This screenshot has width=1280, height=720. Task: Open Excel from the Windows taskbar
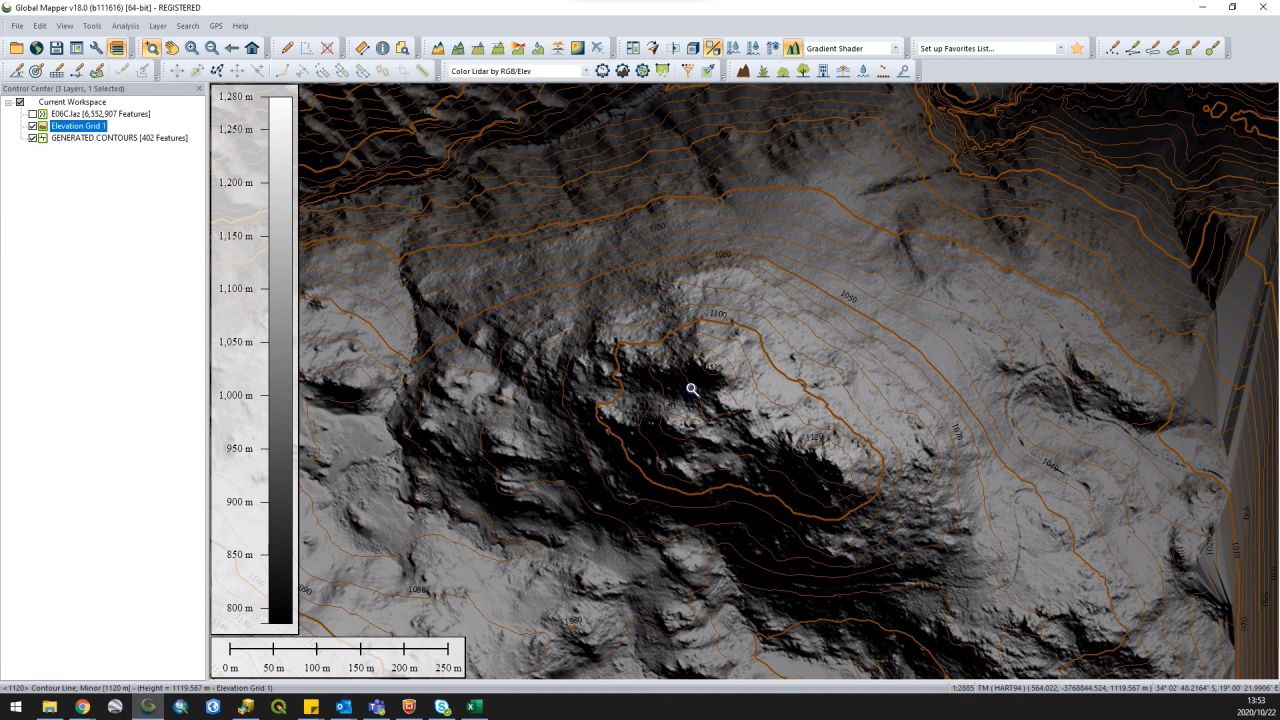[x=474, y=707]
